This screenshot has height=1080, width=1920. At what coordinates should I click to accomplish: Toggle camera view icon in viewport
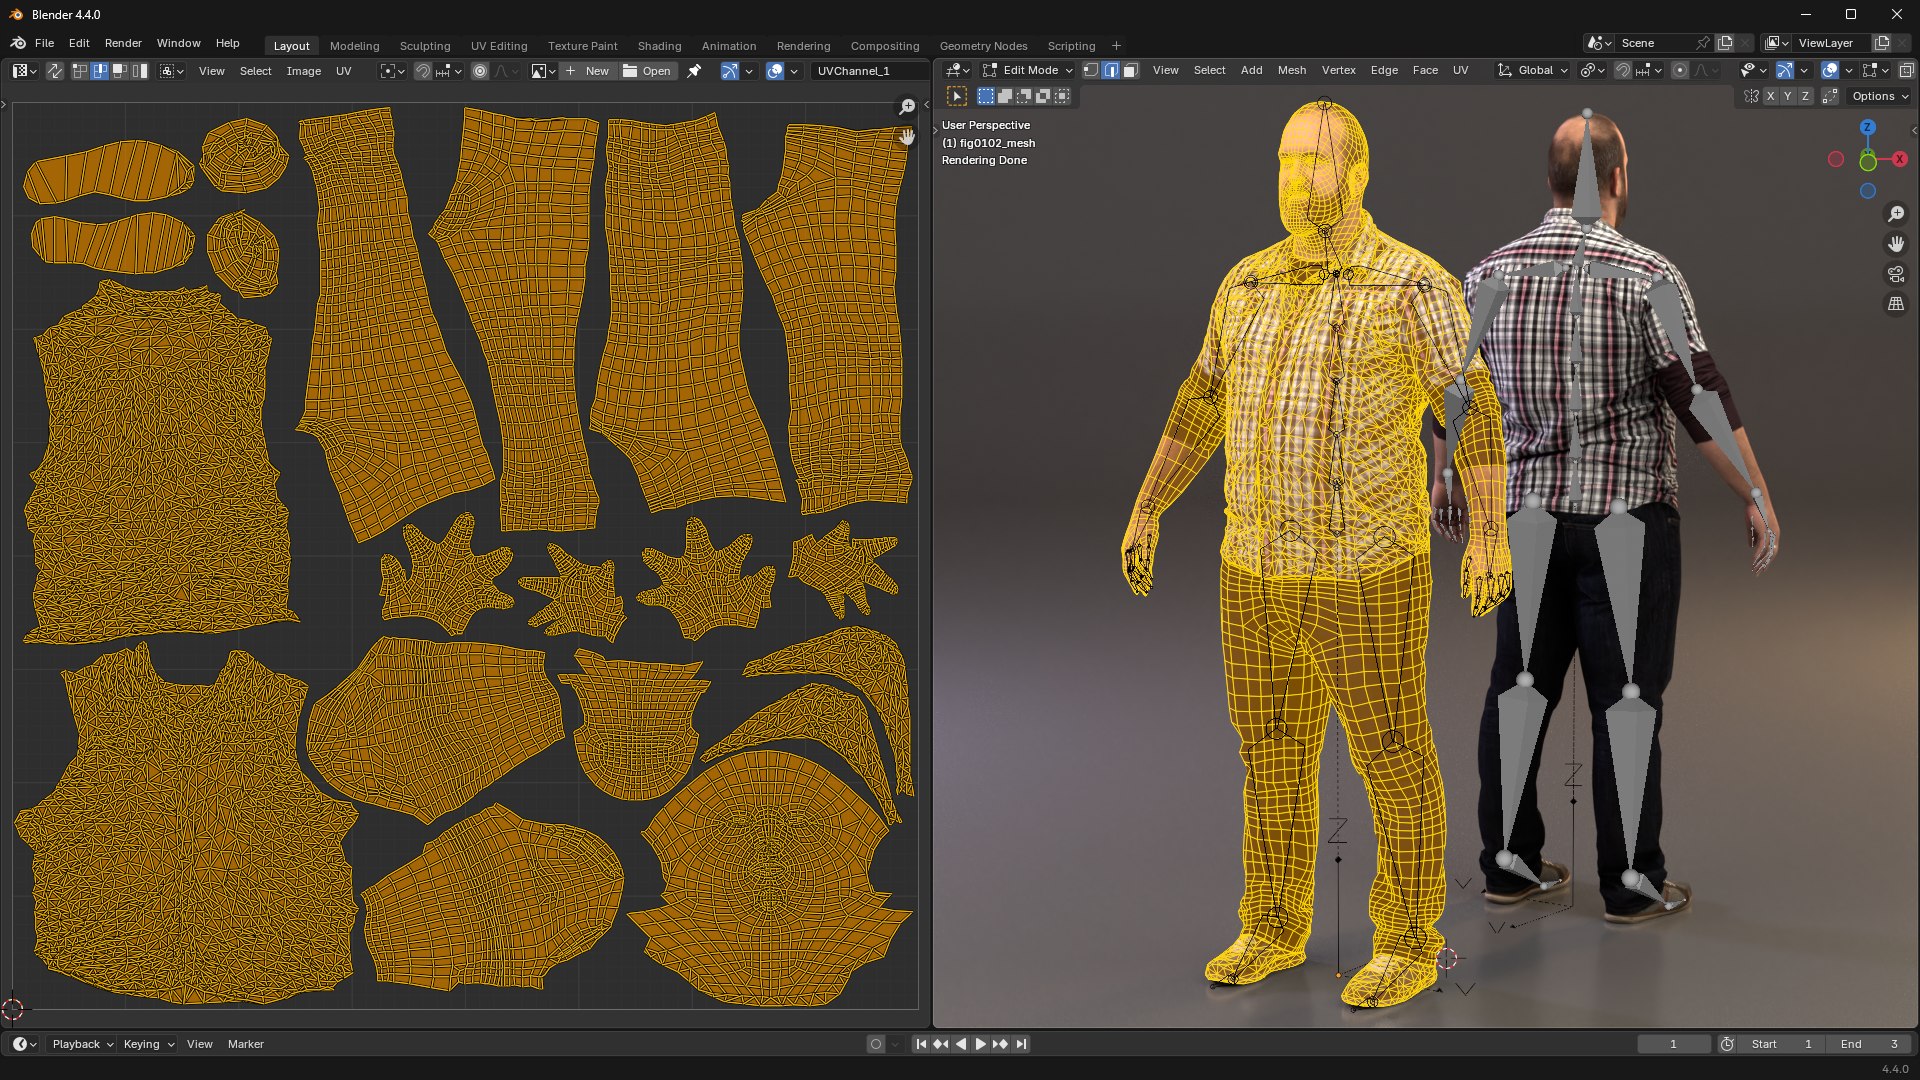pyautogui.click(x=1895, y=274)
